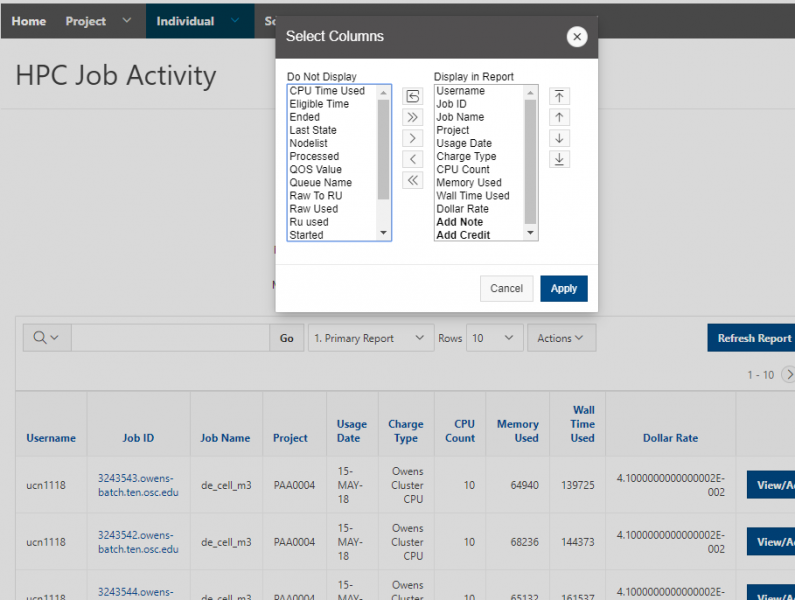Expand the Primary Report dropdown
Screen dimensions: 795x600
tap(371, 338)
